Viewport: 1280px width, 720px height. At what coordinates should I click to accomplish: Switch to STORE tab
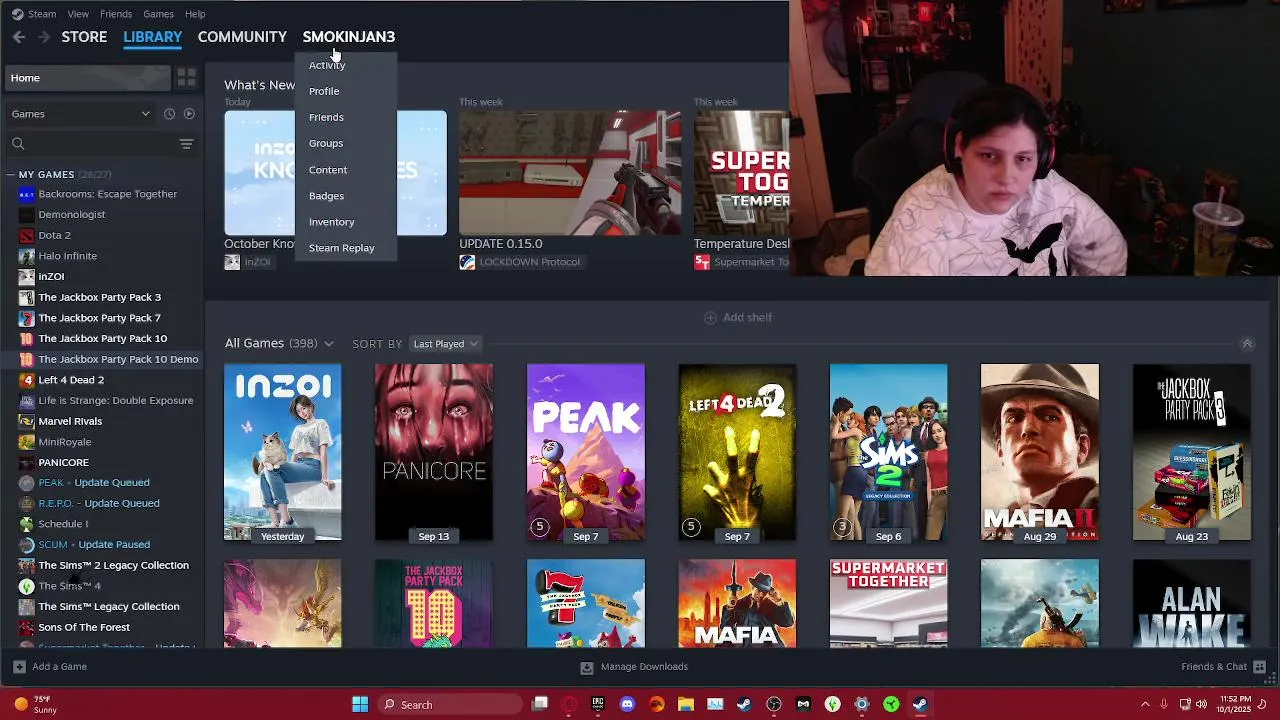tap(84, 37)
